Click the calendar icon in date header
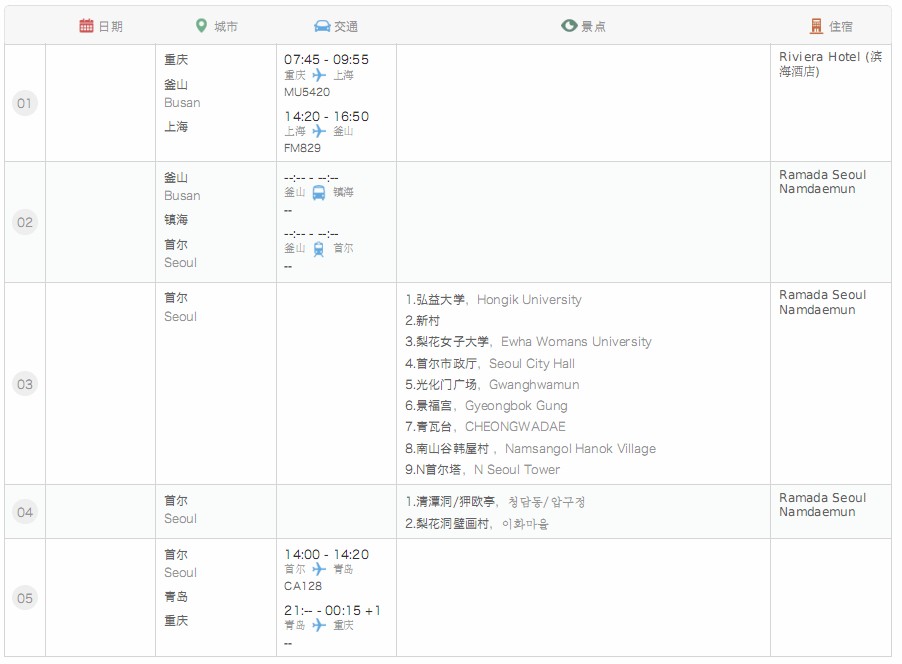This screenshot has height=664, width=902. tap(86, 26)
